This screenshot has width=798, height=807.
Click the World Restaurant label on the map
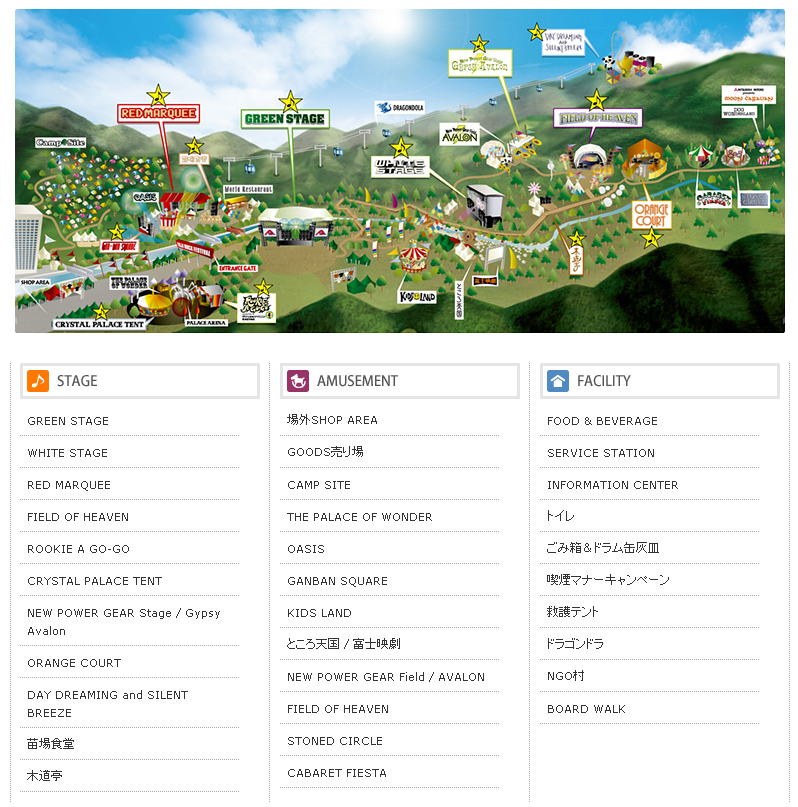[x=248, y=189]
